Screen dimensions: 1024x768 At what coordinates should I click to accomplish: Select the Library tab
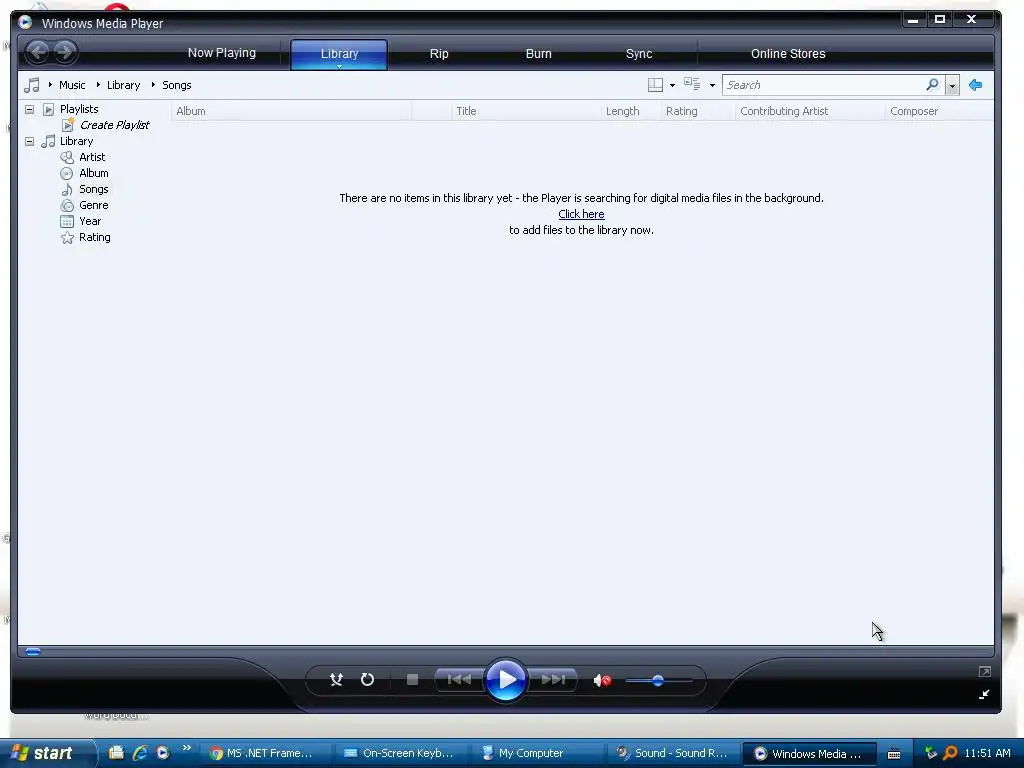(x=340, y=54)
